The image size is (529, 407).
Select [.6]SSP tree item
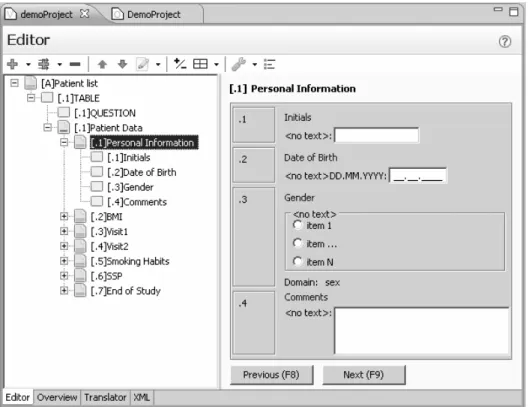[107, 276]
